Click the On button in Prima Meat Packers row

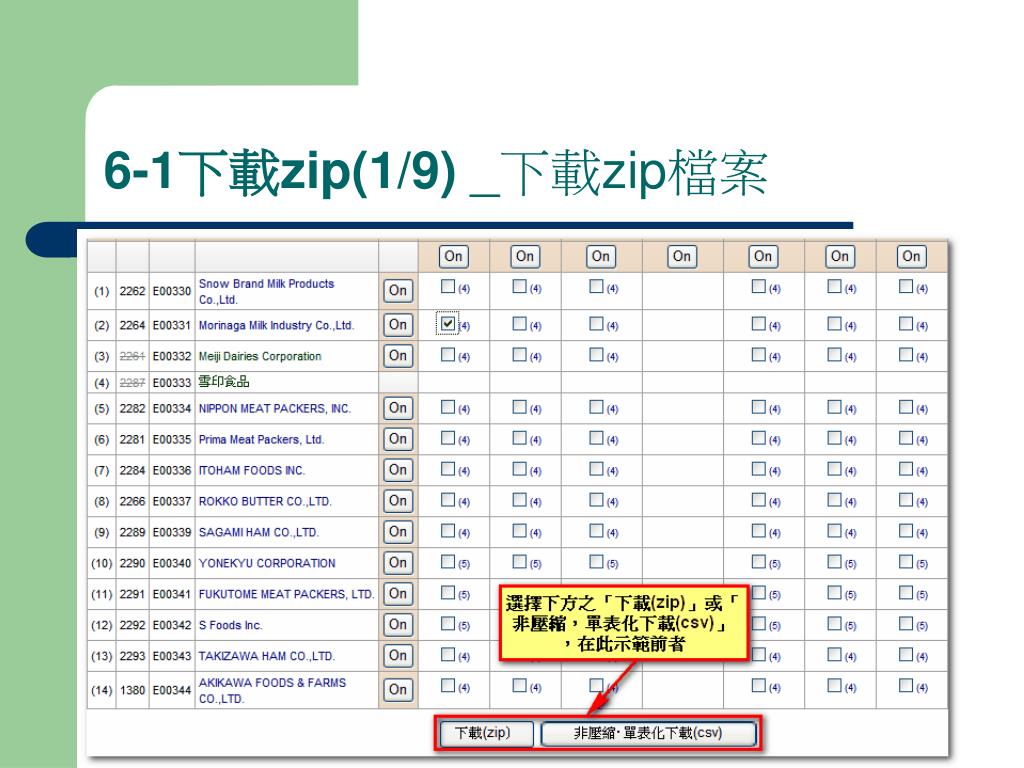click(398, 439)
